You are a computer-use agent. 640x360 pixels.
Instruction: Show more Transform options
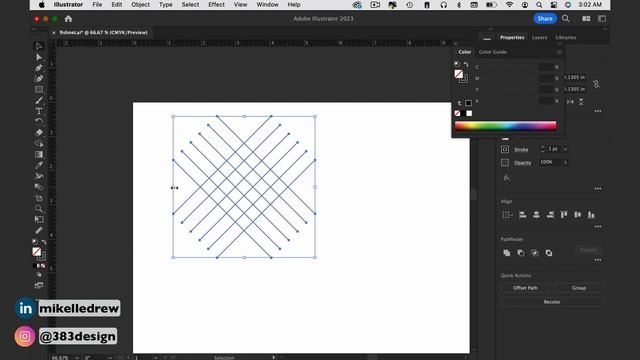coord(598,111)
